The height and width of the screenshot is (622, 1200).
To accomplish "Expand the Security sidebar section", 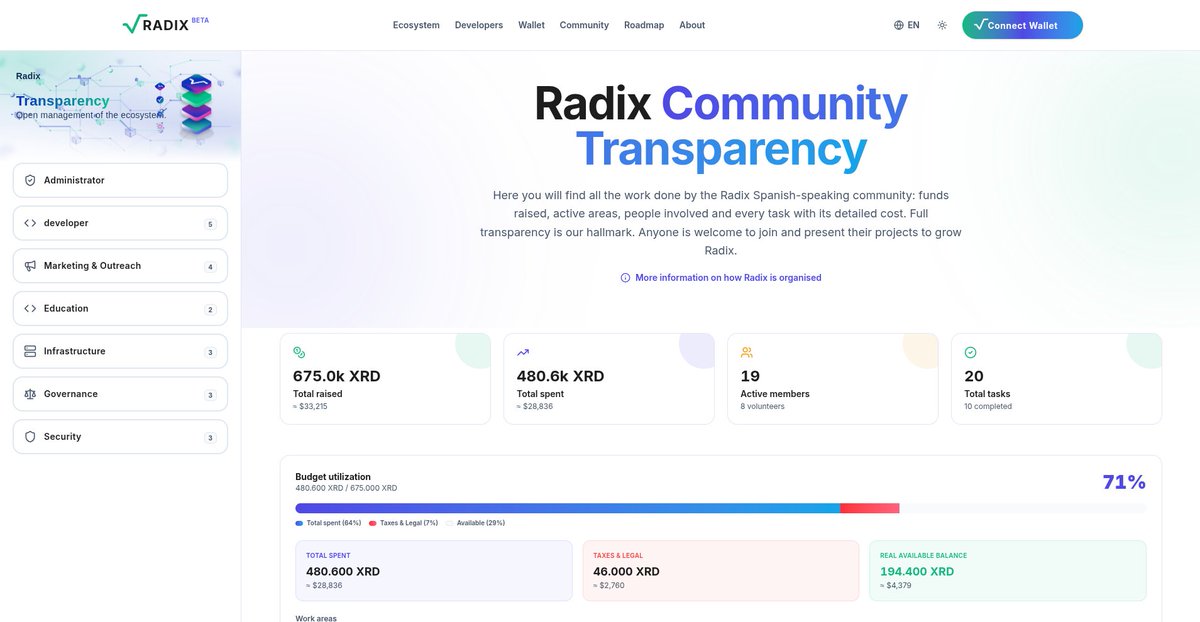I will tap(120, 437).
